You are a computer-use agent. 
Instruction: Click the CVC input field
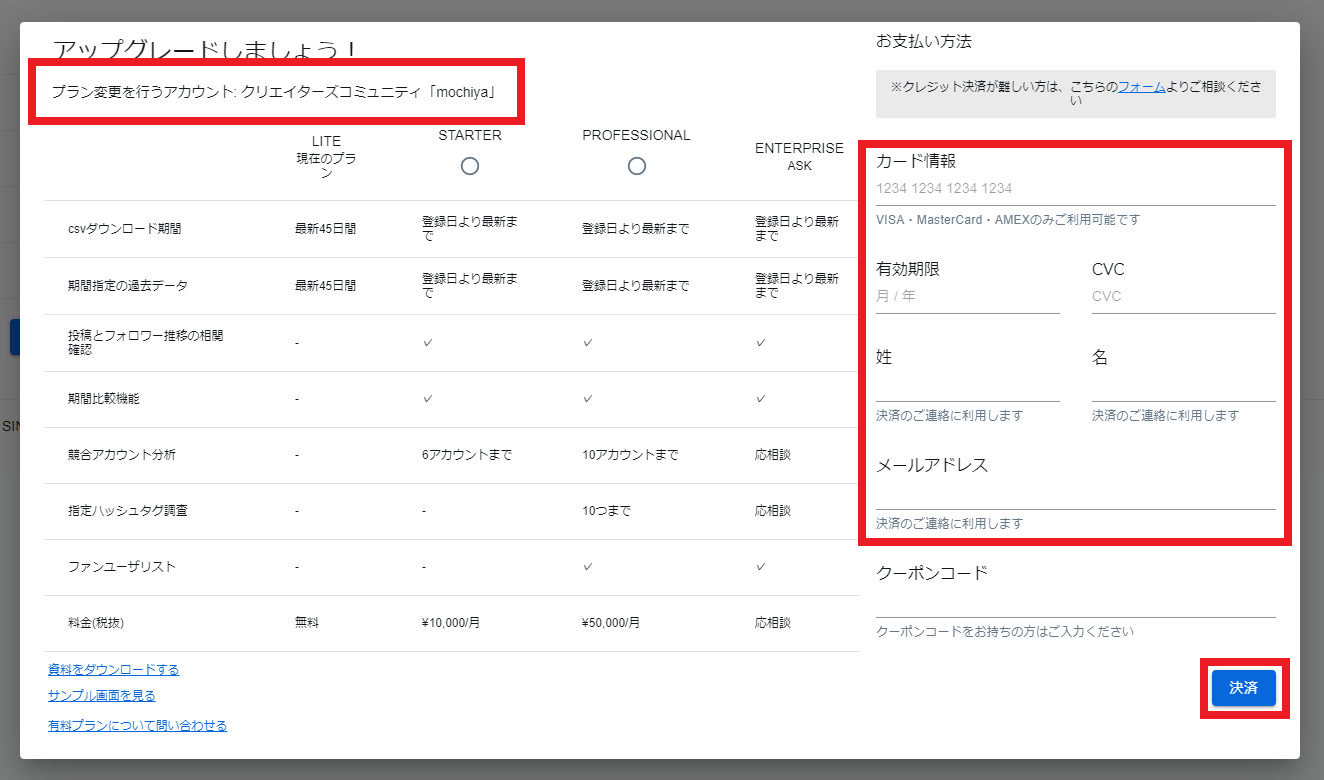1183,297
